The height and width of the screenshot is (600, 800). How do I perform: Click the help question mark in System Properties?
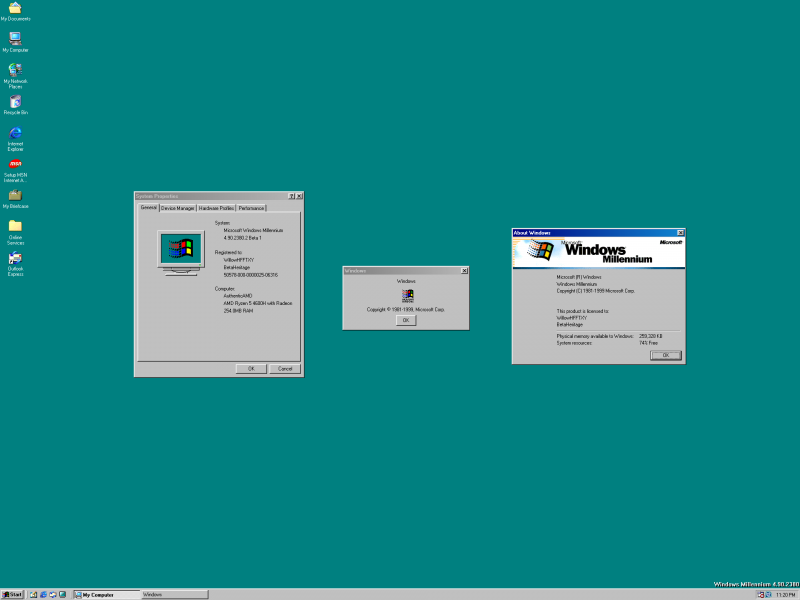(x=291, y=196)
